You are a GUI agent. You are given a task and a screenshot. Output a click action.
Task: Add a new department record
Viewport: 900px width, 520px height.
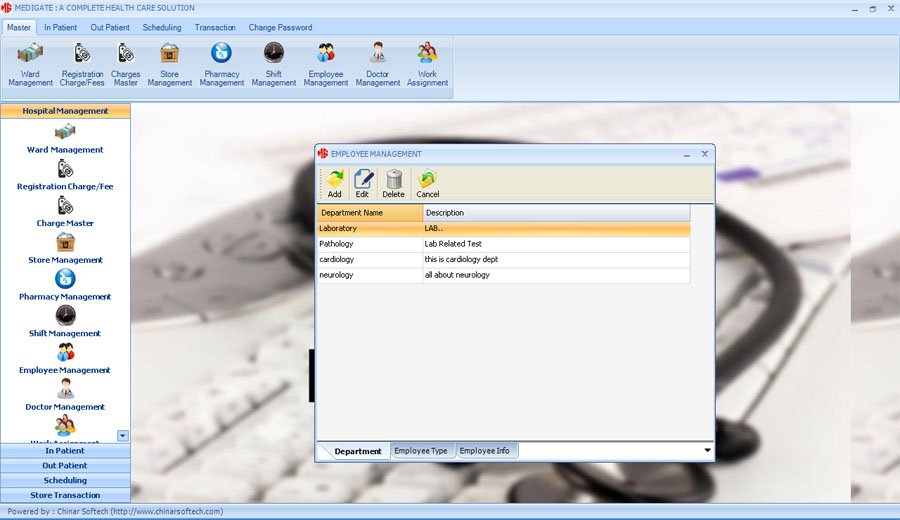tap(334, 184)
